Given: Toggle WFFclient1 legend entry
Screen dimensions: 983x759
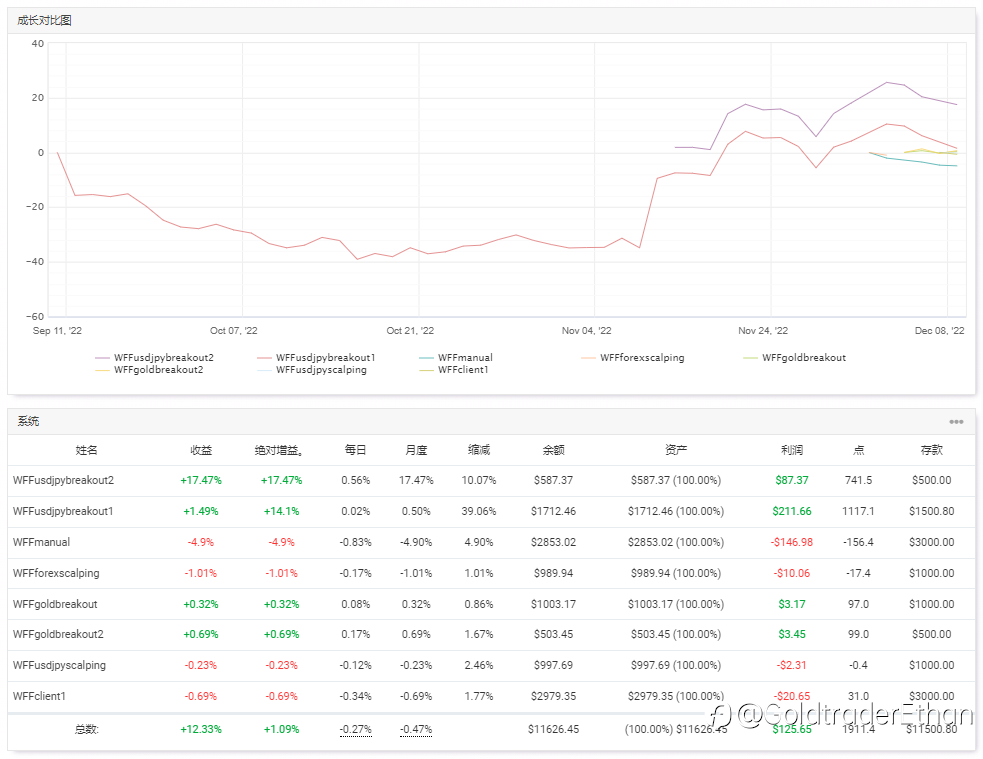Looking at the screenshot, I should [454, 370].
